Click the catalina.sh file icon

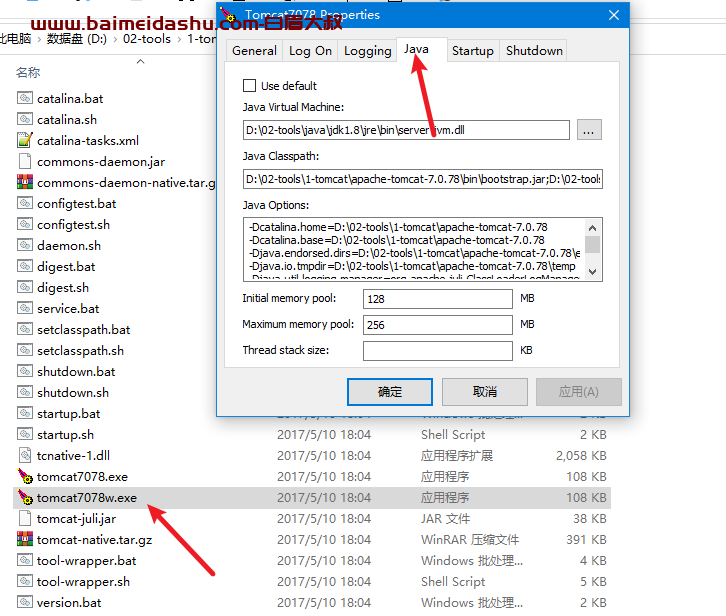25,119
